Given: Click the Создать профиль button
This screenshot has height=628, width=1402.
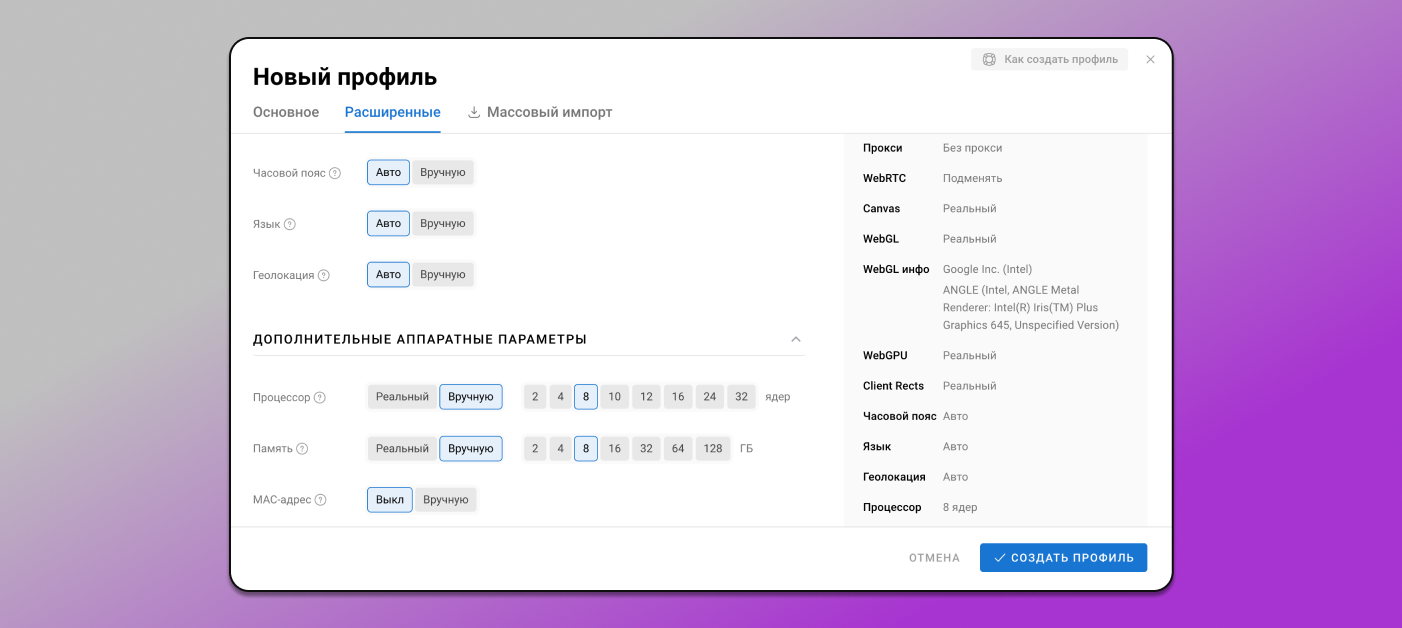Looking at the screenshot, I should click(1063, 558).
